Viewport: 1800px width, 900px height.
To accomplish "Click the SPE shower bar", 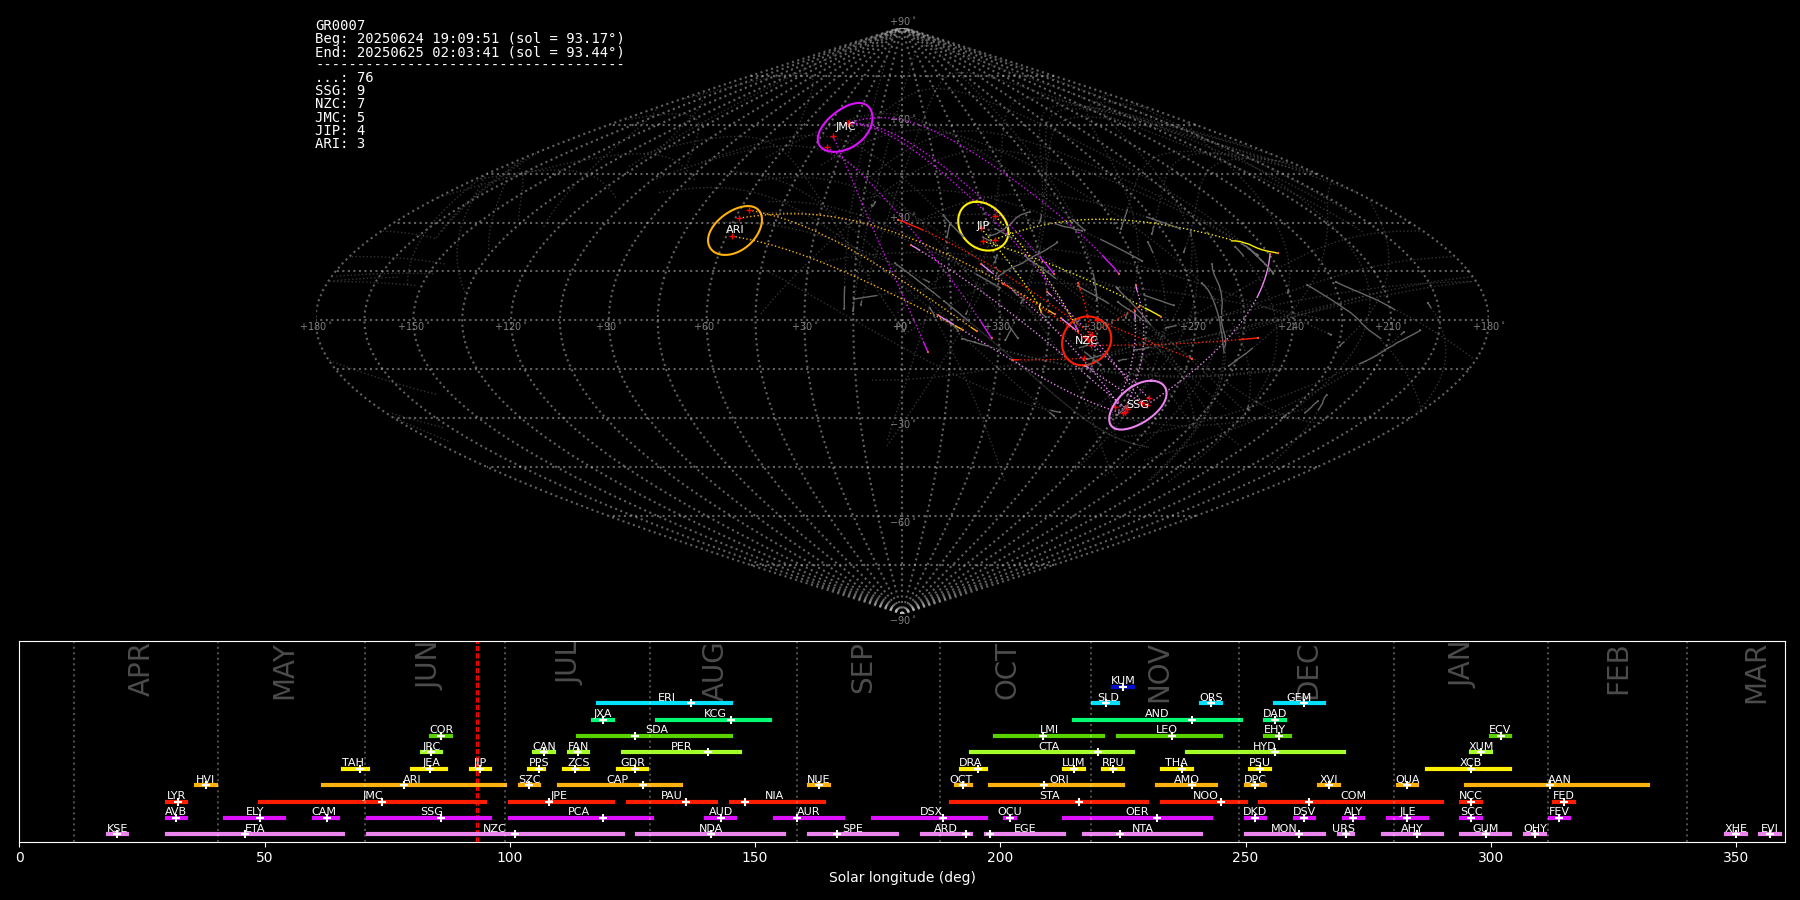I will (852, 834).
